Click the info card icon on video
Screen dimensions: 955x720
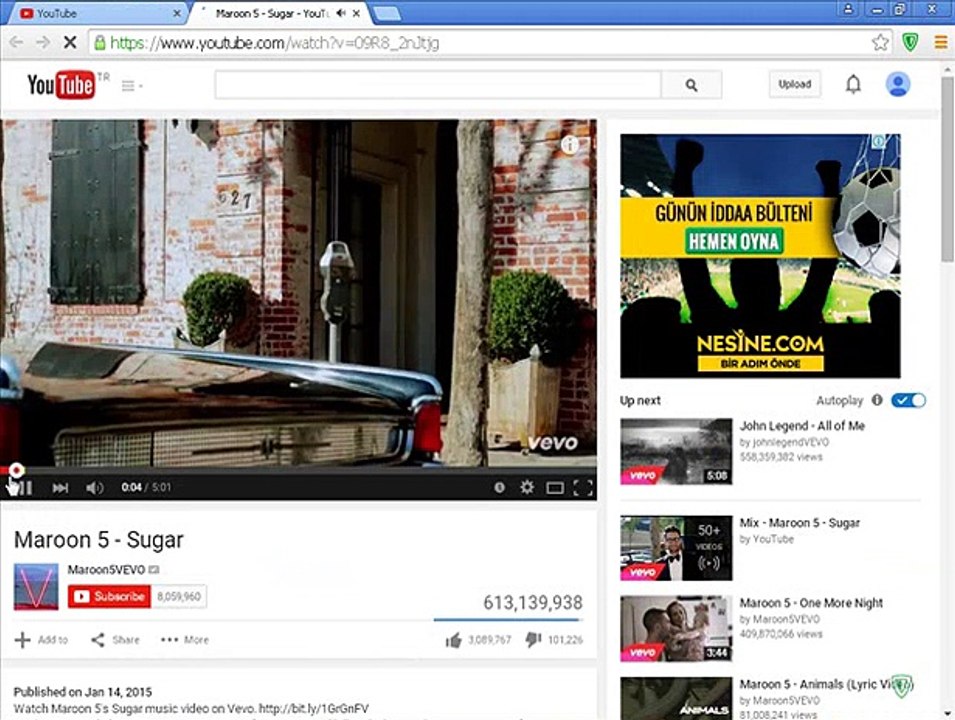tap(569, 145)
